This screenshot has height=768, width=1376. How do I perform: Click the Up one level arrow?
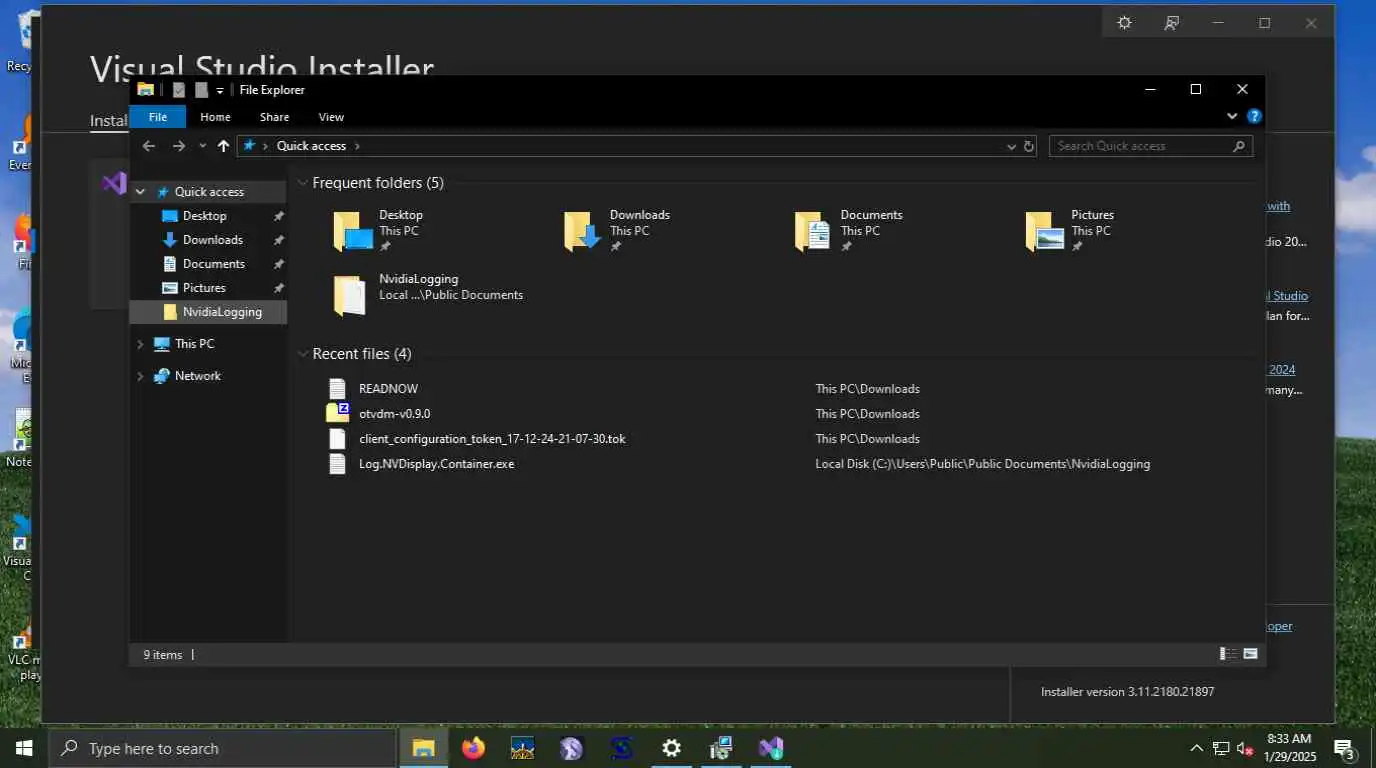223,146
